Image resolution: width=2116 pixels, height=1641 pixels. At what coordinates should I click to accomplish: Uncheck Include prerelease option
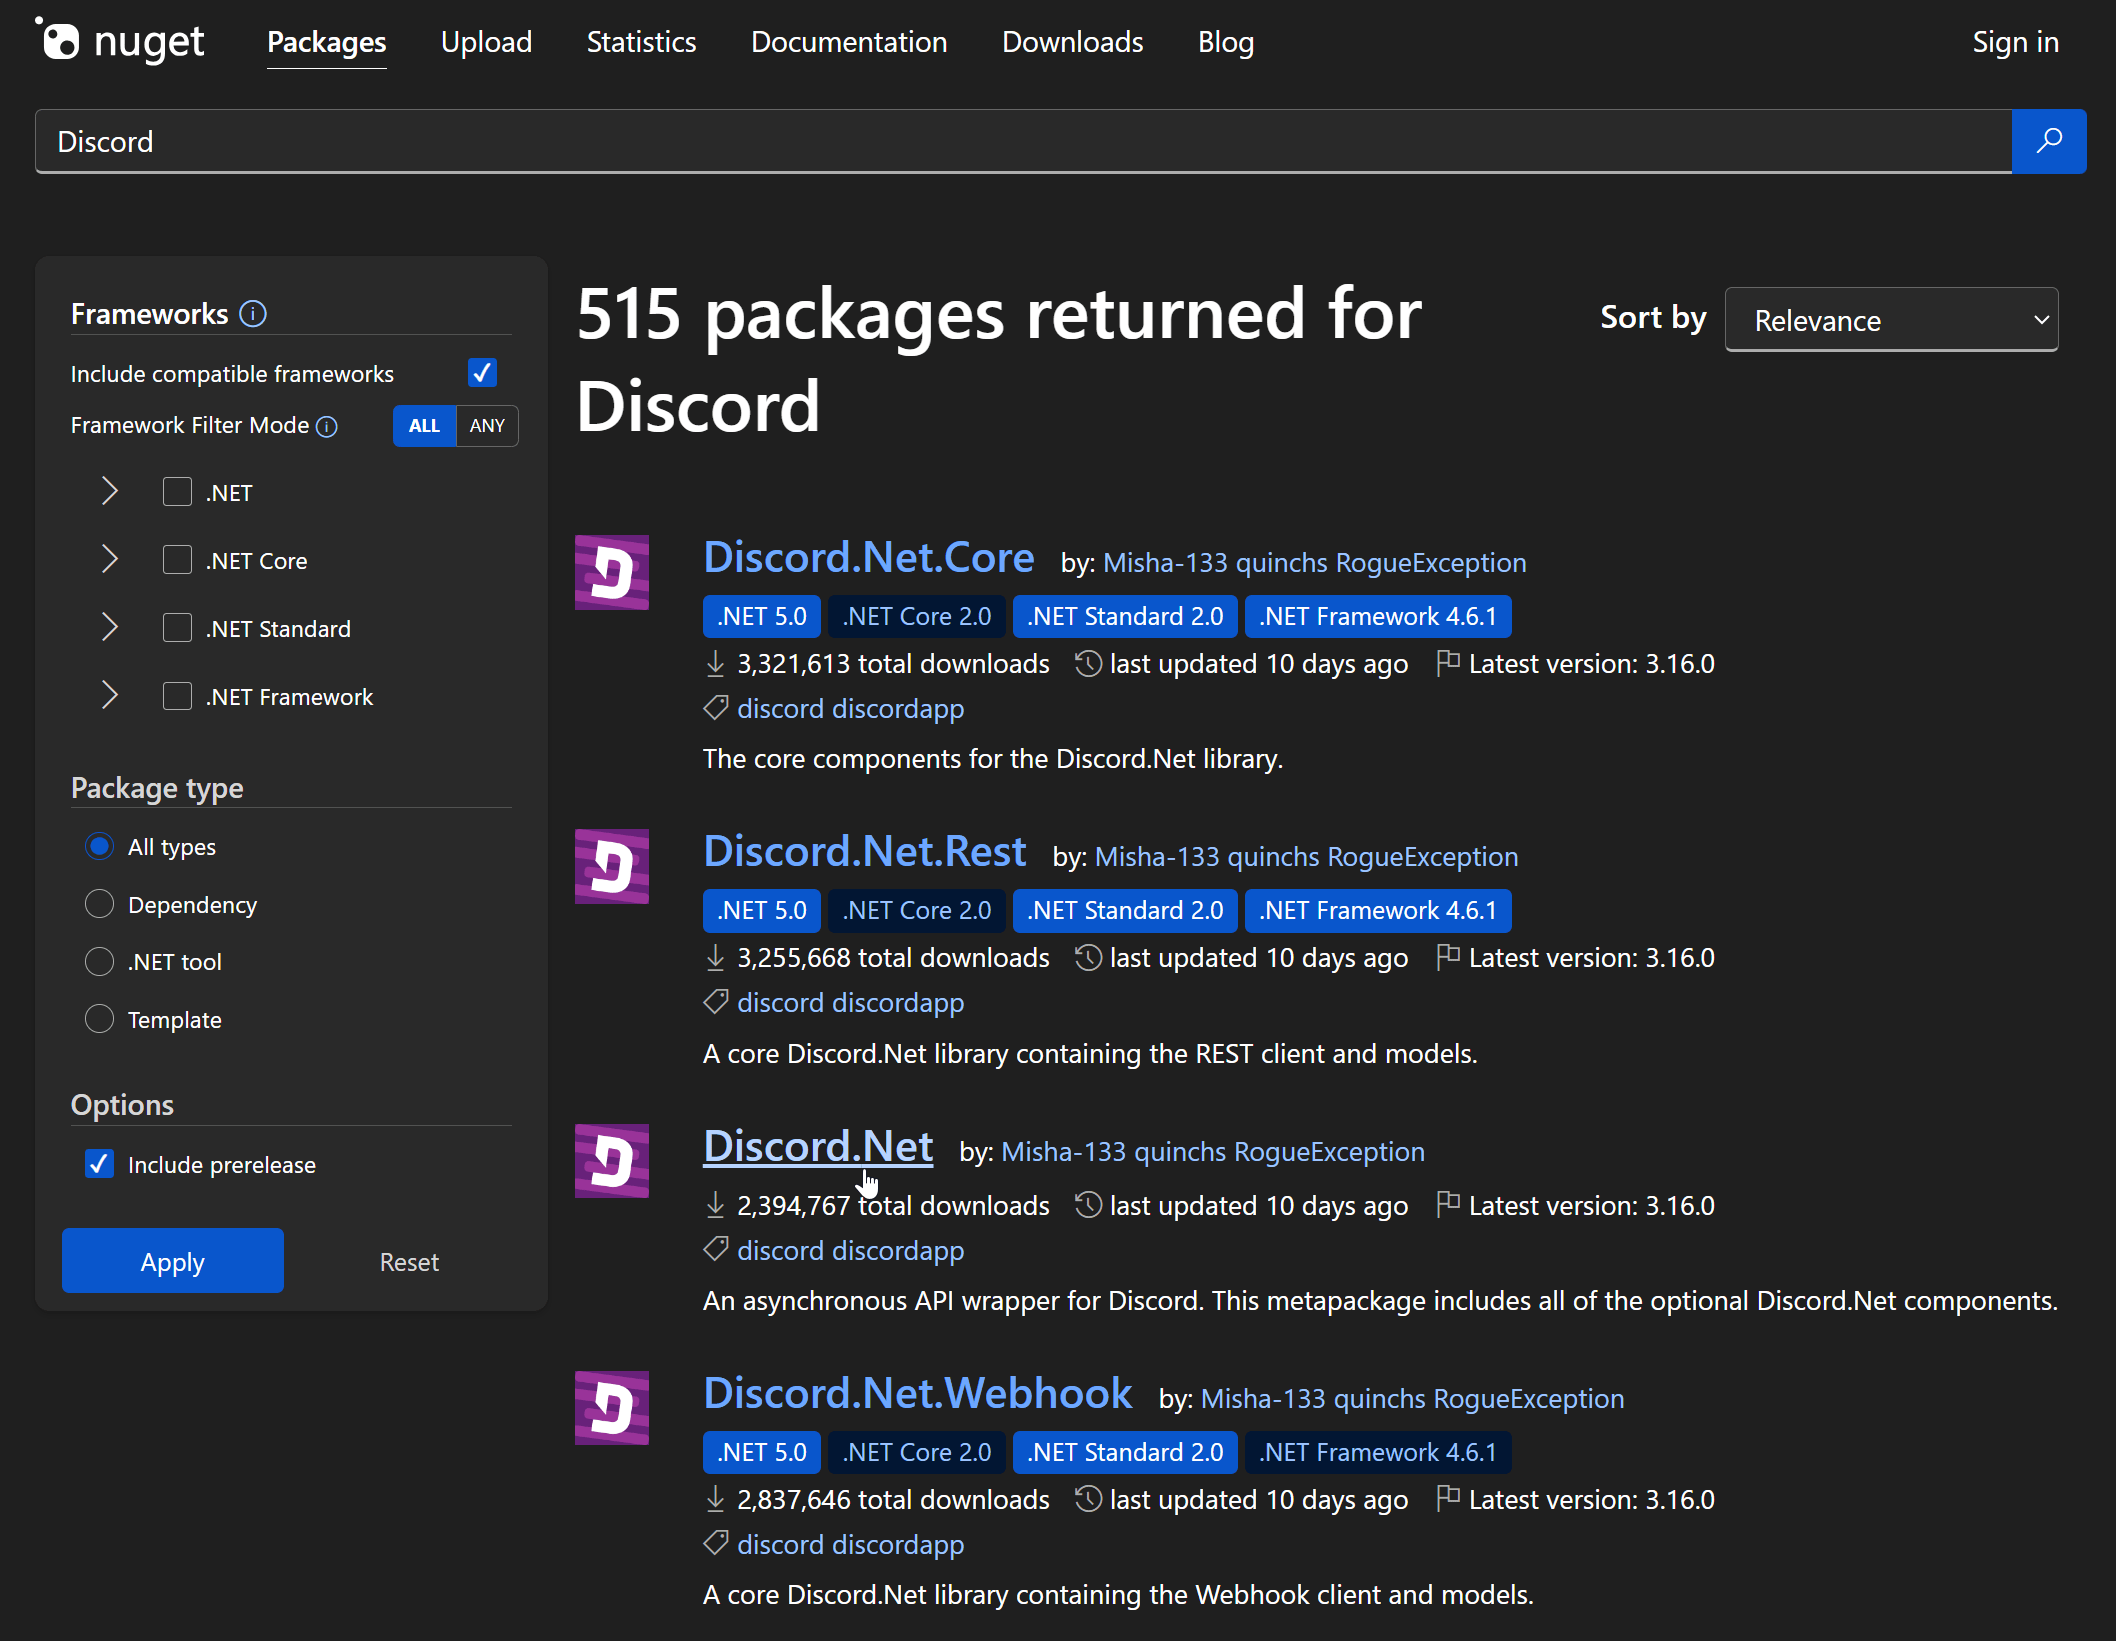click(x=99, y=1164)
